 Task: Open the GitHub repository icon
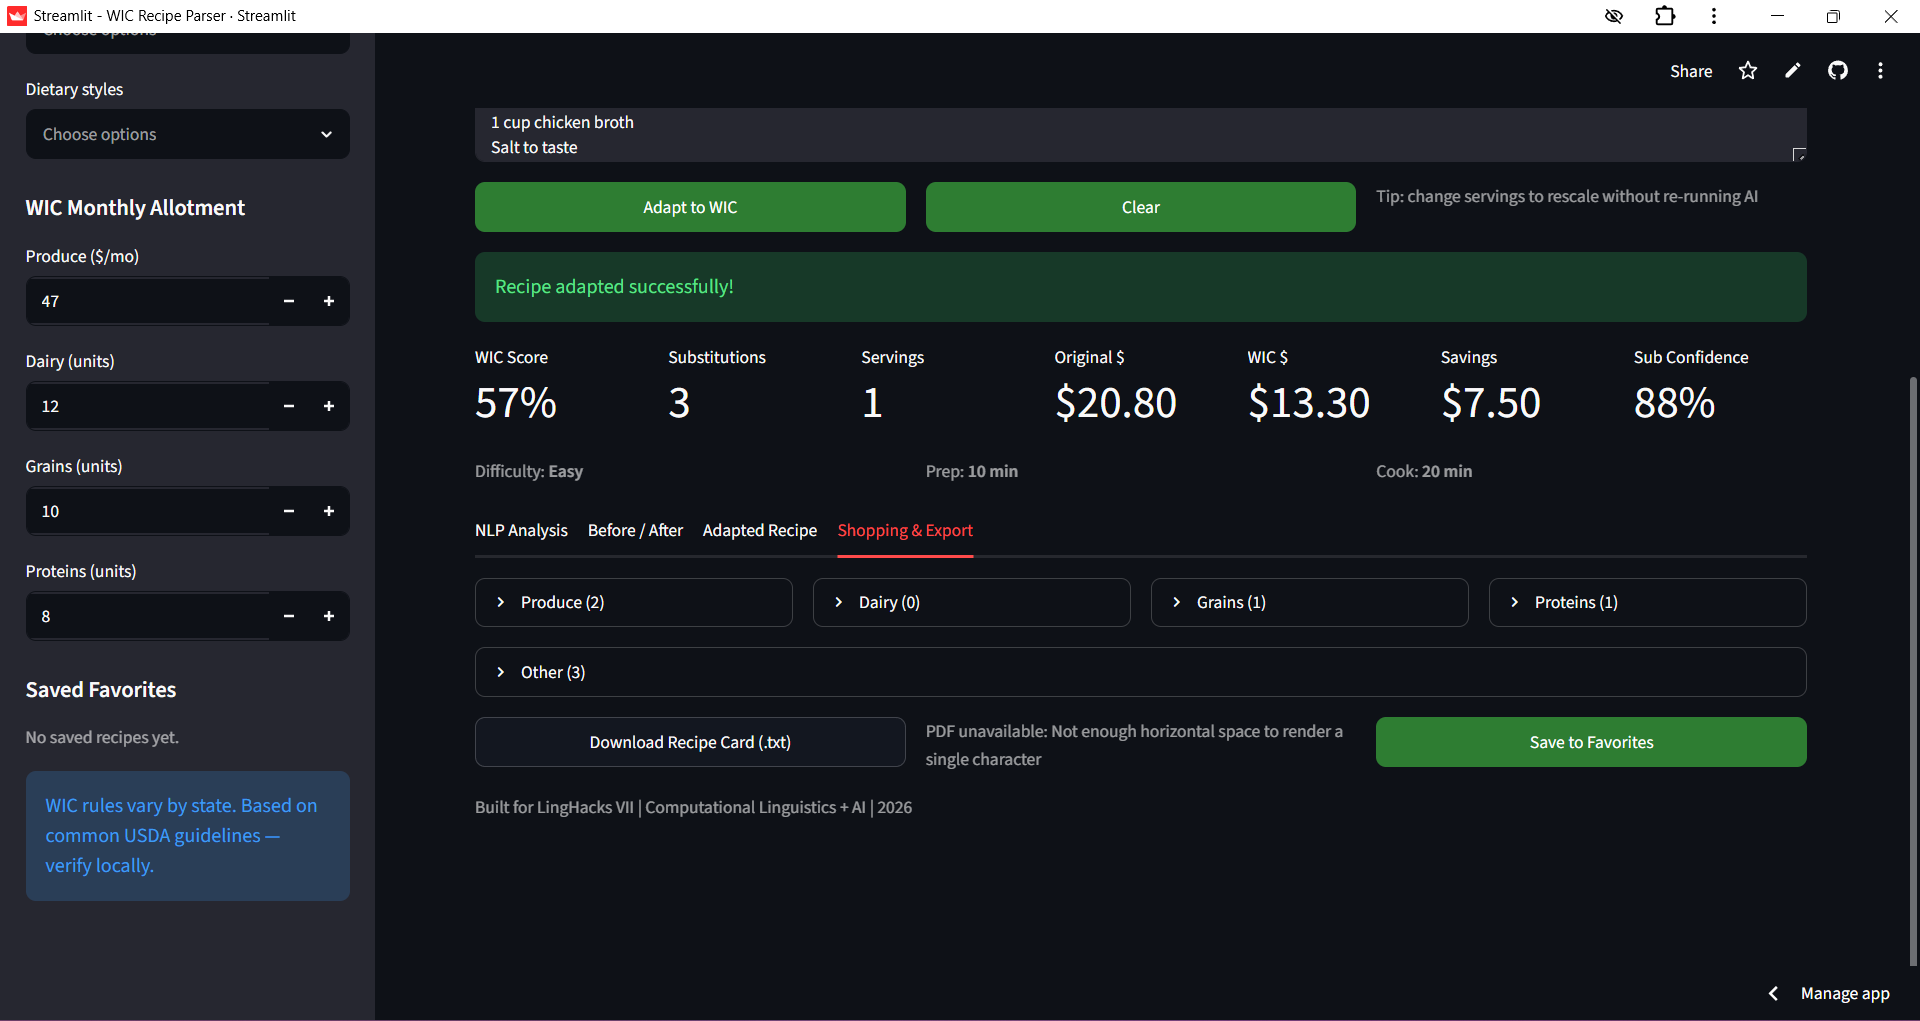[x=1838, y=71]
